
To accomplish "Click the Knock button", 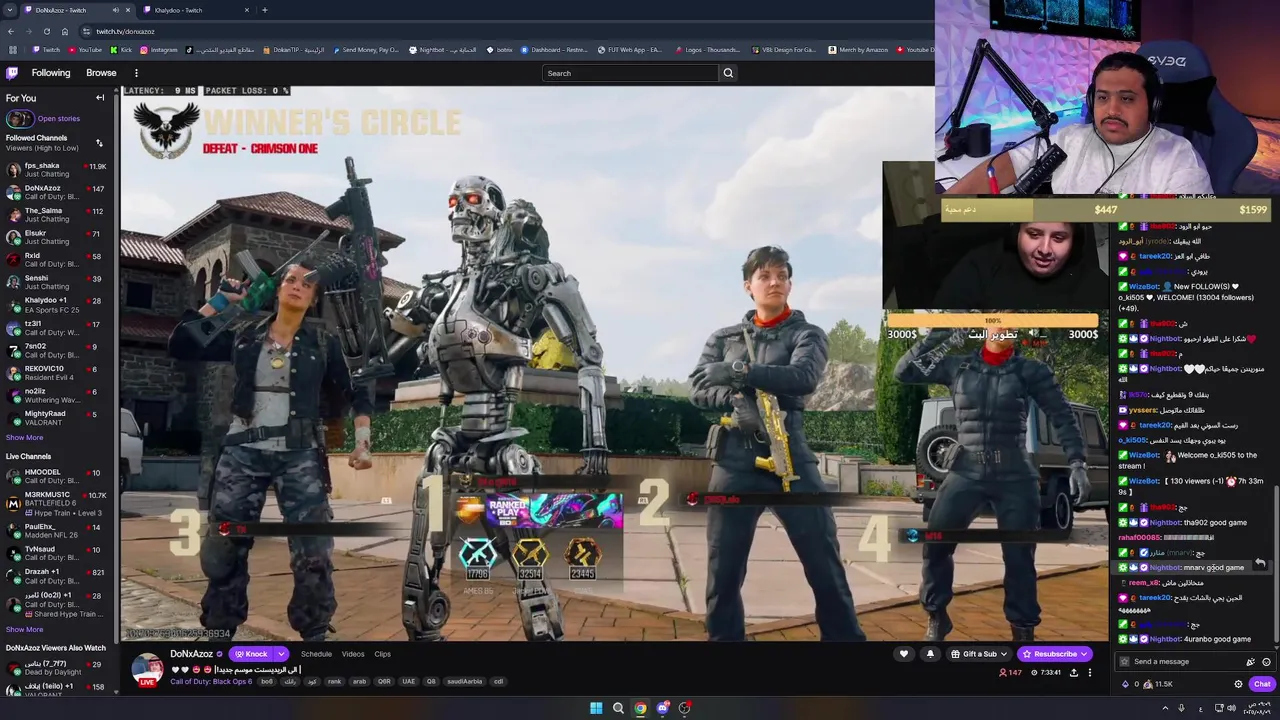I will [x=251, y=654].
